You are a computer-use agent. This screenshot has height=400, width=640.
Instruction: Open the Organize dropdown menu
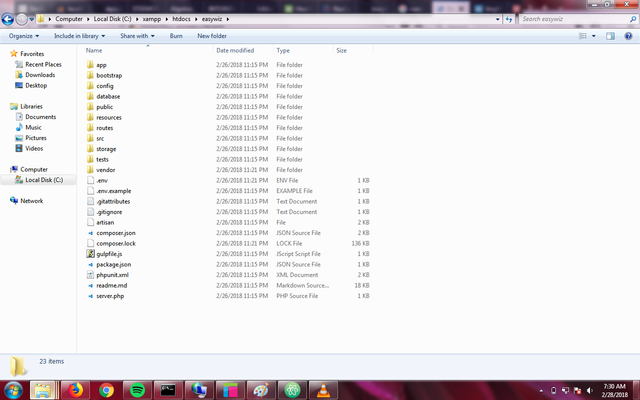click(x=24, y=36)
